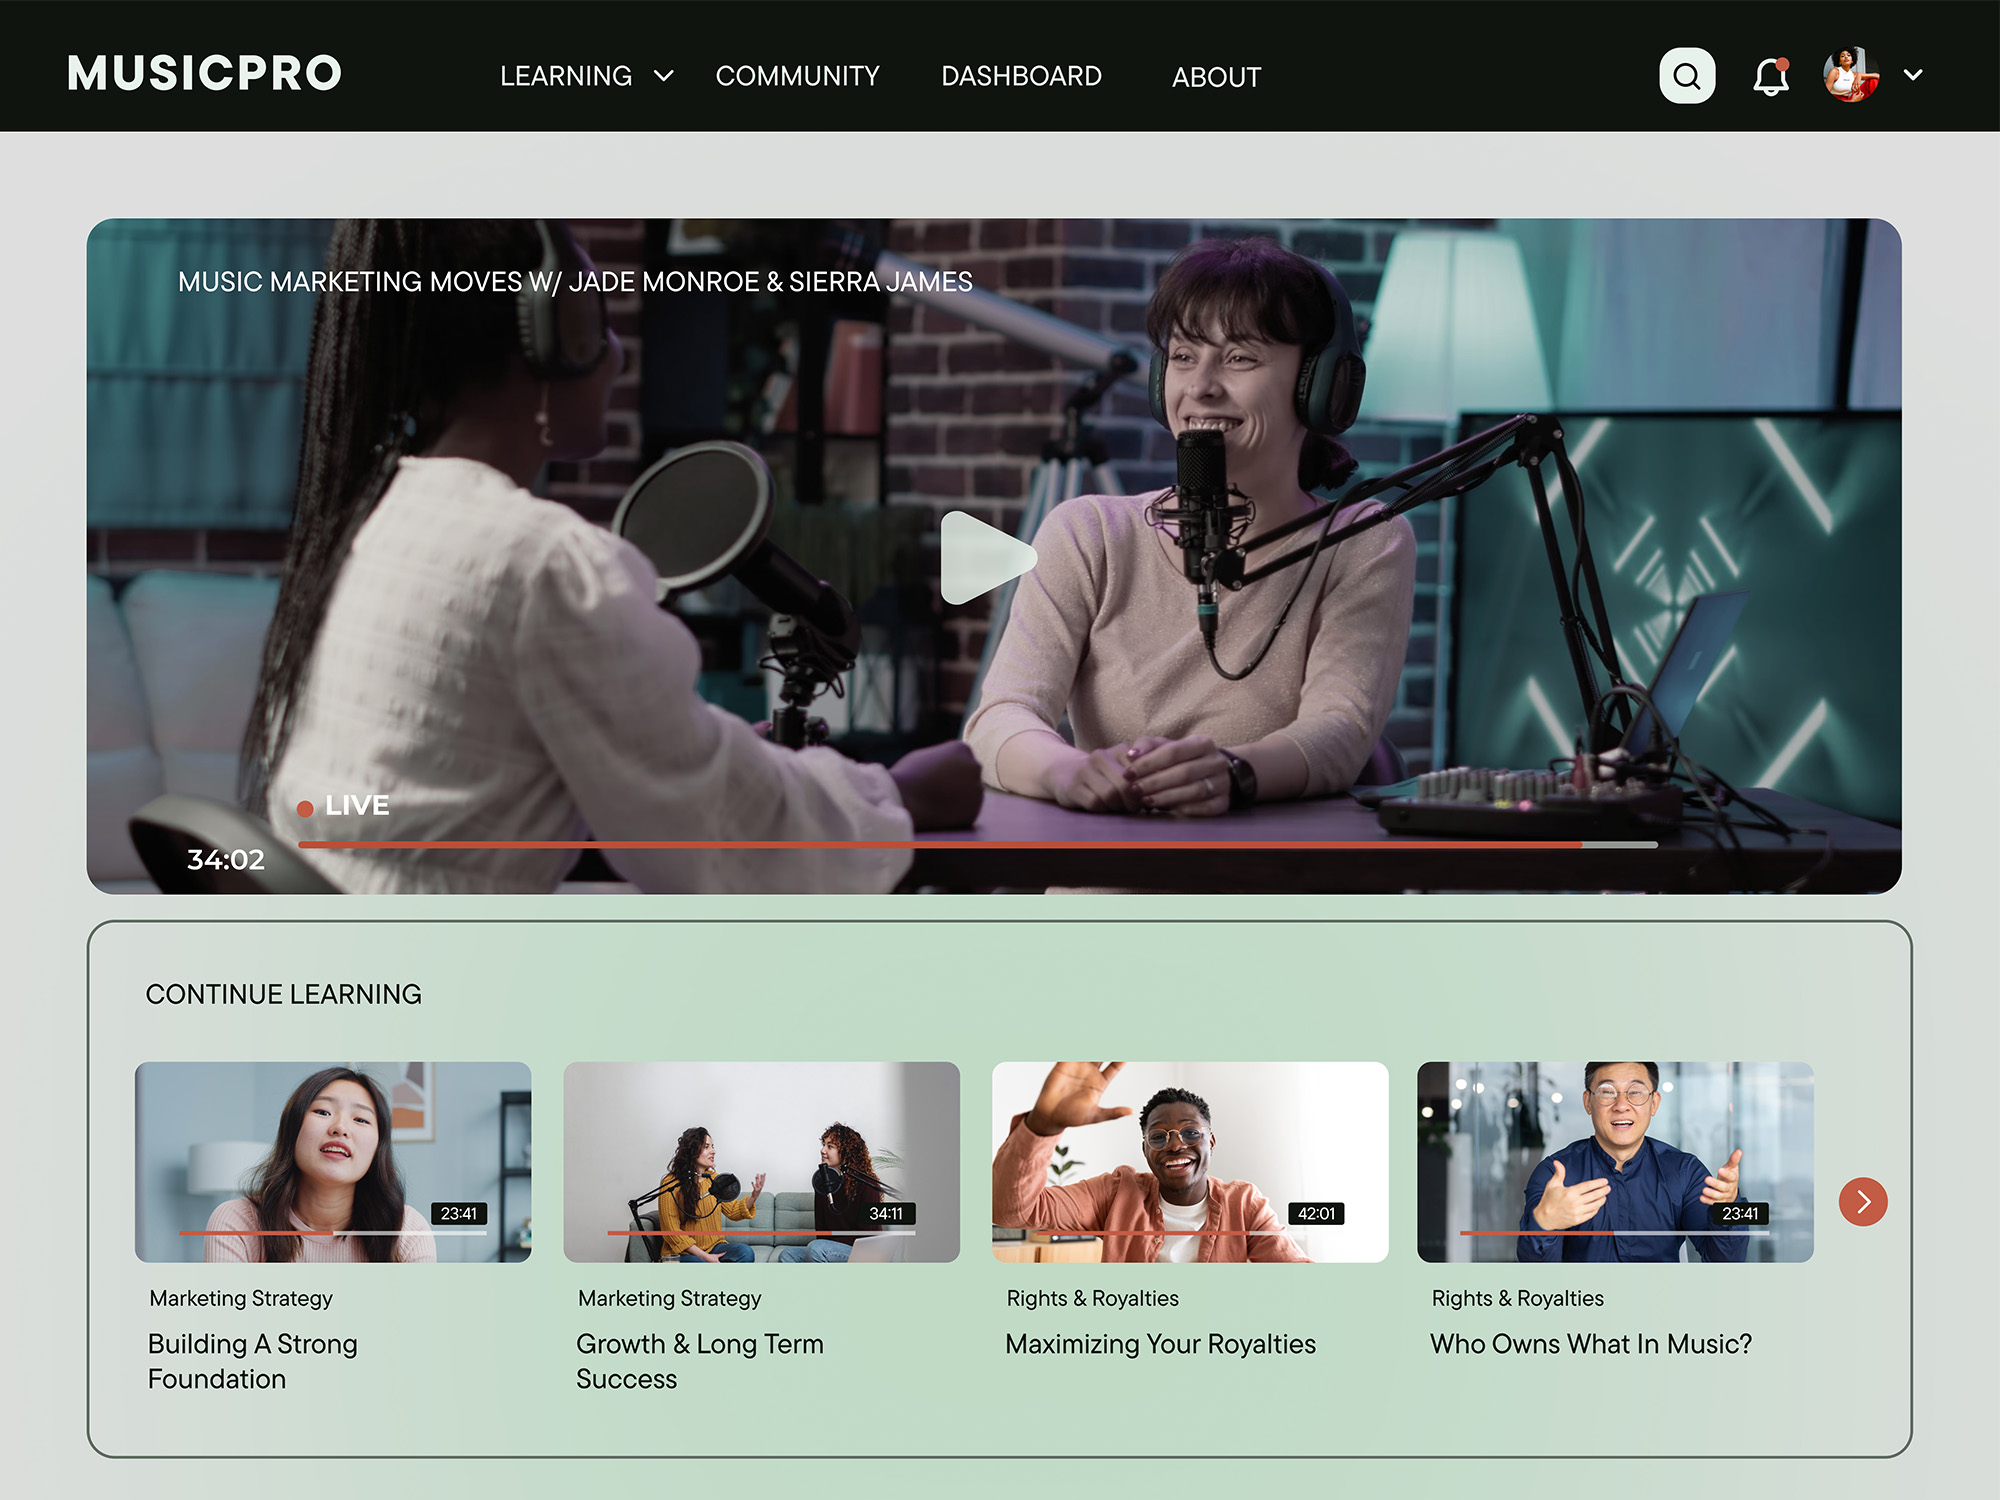Go to the Dashboard page

coord(1021,76)
